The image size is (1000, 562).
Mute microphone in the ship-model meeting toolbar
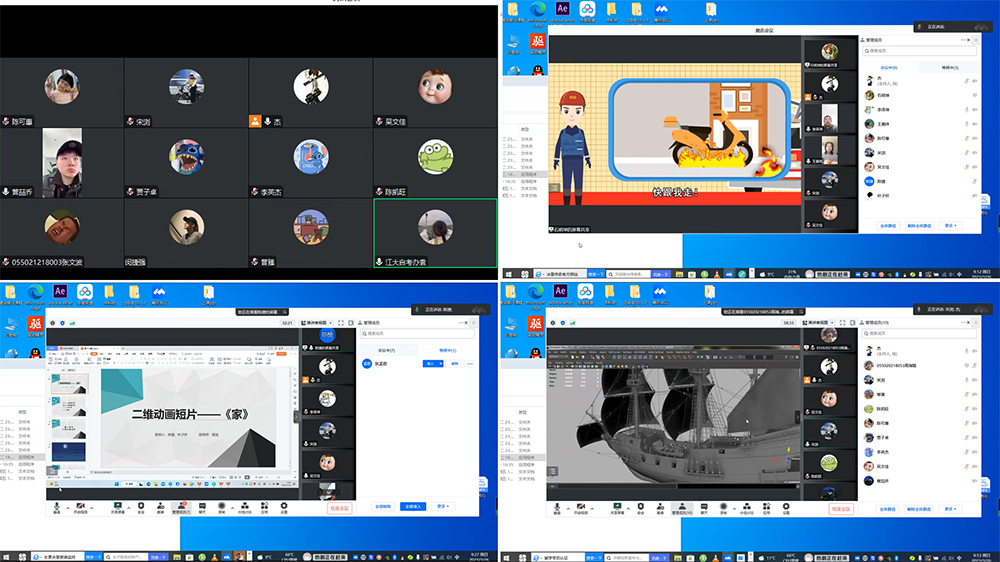[x=557, y=507]
